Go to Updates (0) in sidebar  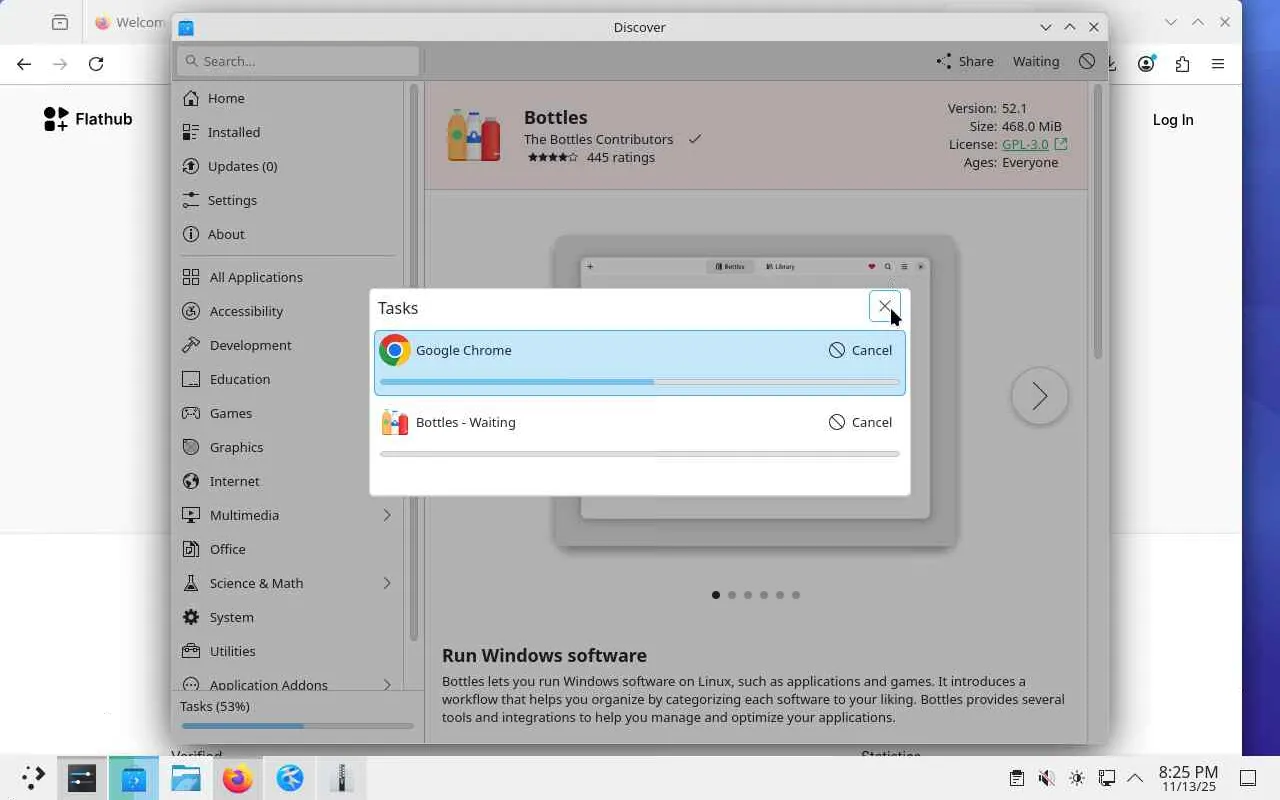pos(290,166)
